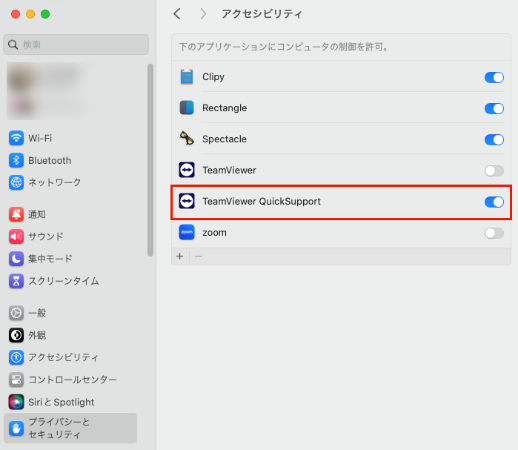Go back with the left chevron
The image size is (518, 450).
pos(177,14)
